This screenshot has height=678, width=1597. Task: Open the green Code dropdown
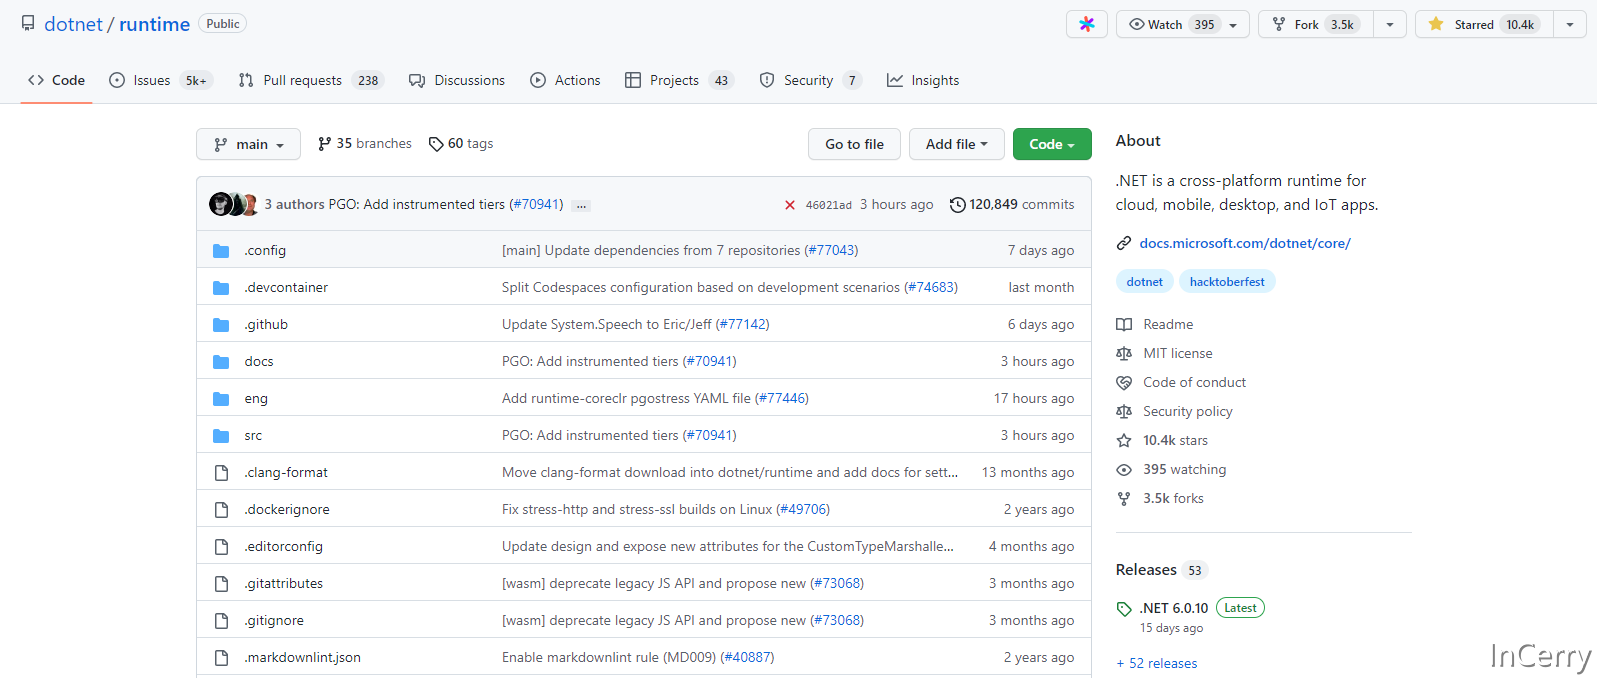(x=1051, y=145)
